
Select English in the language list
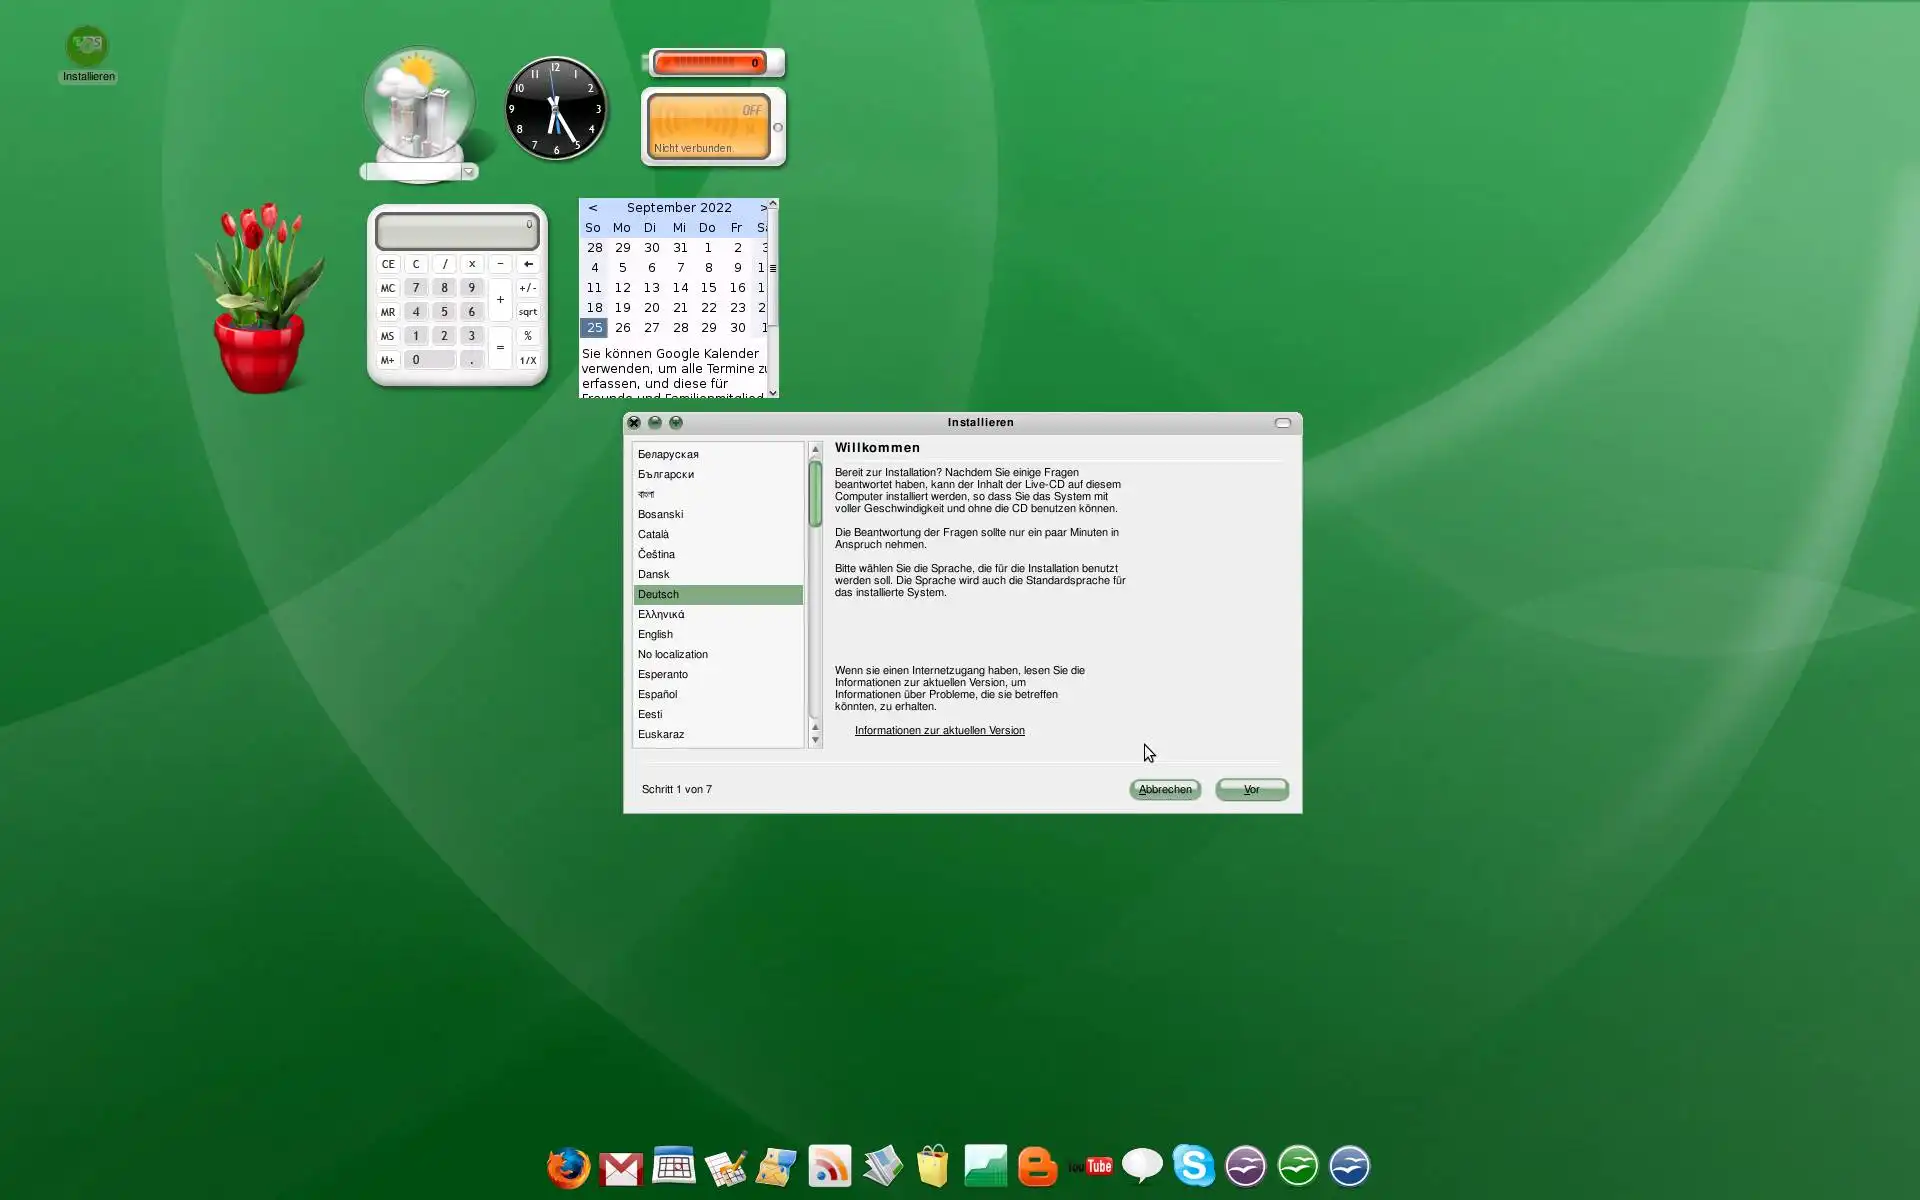pyautogui.click(x=656, y=634)
